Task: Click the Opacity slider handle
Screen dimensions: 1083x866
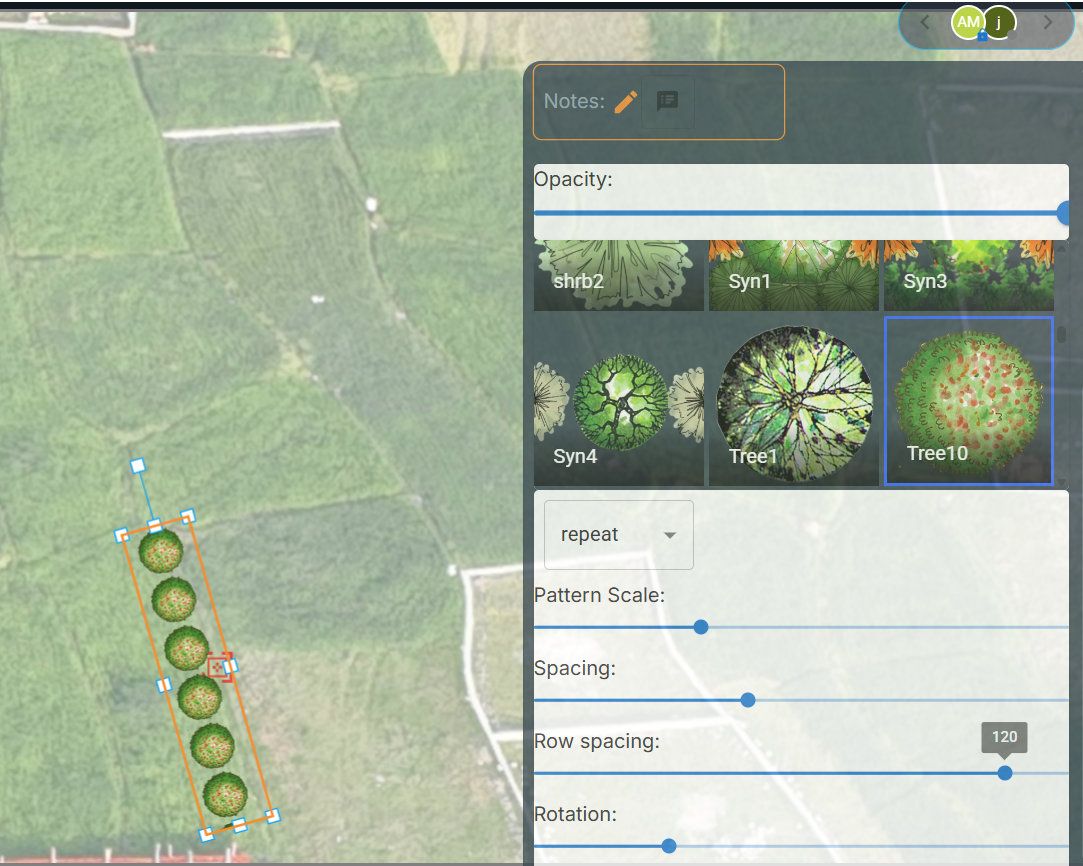Action: click(1064, 213)
